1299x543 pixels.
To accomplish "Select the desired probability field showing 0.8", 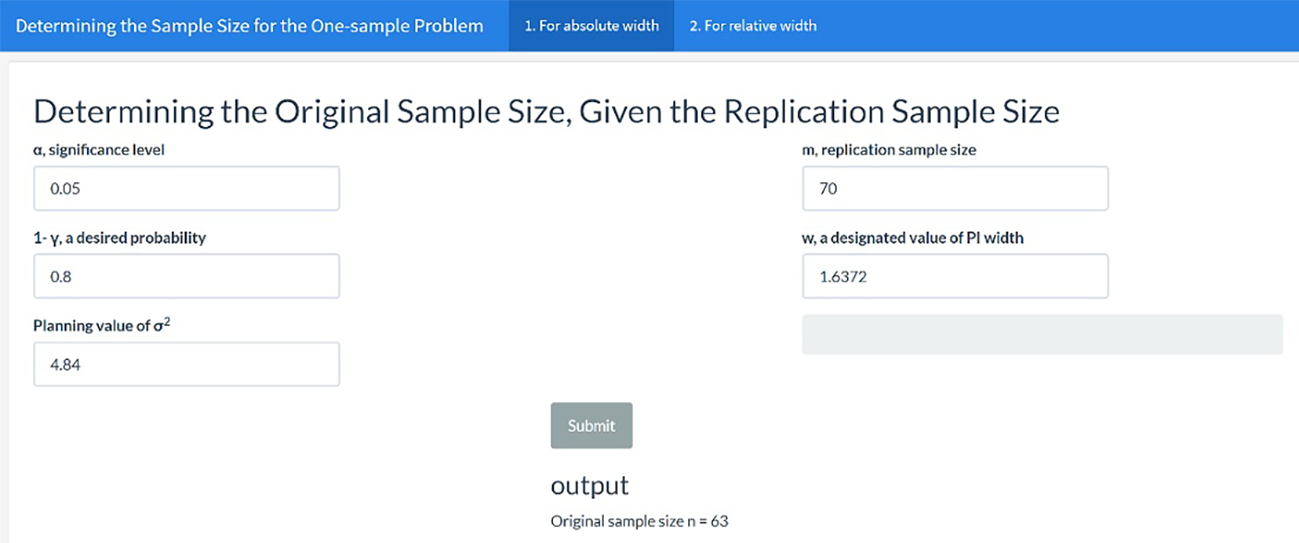I will coord(186,276).
